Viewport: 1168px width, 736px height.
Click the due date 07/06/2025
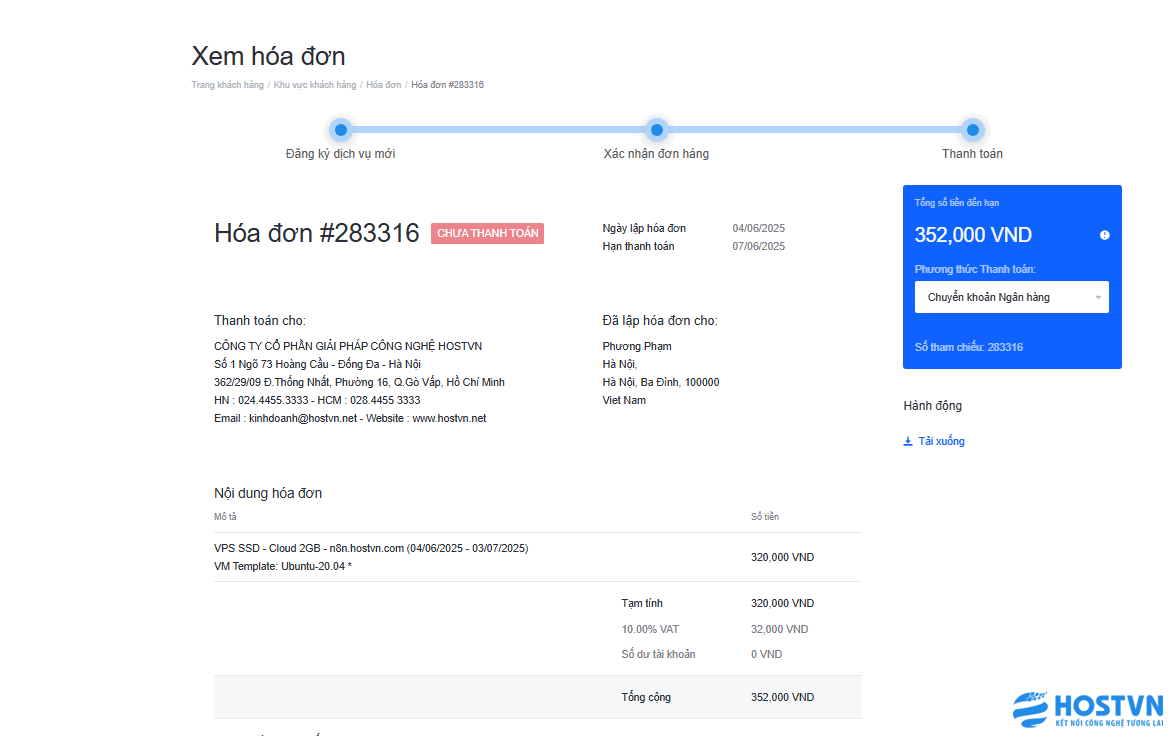click(758, 247)
